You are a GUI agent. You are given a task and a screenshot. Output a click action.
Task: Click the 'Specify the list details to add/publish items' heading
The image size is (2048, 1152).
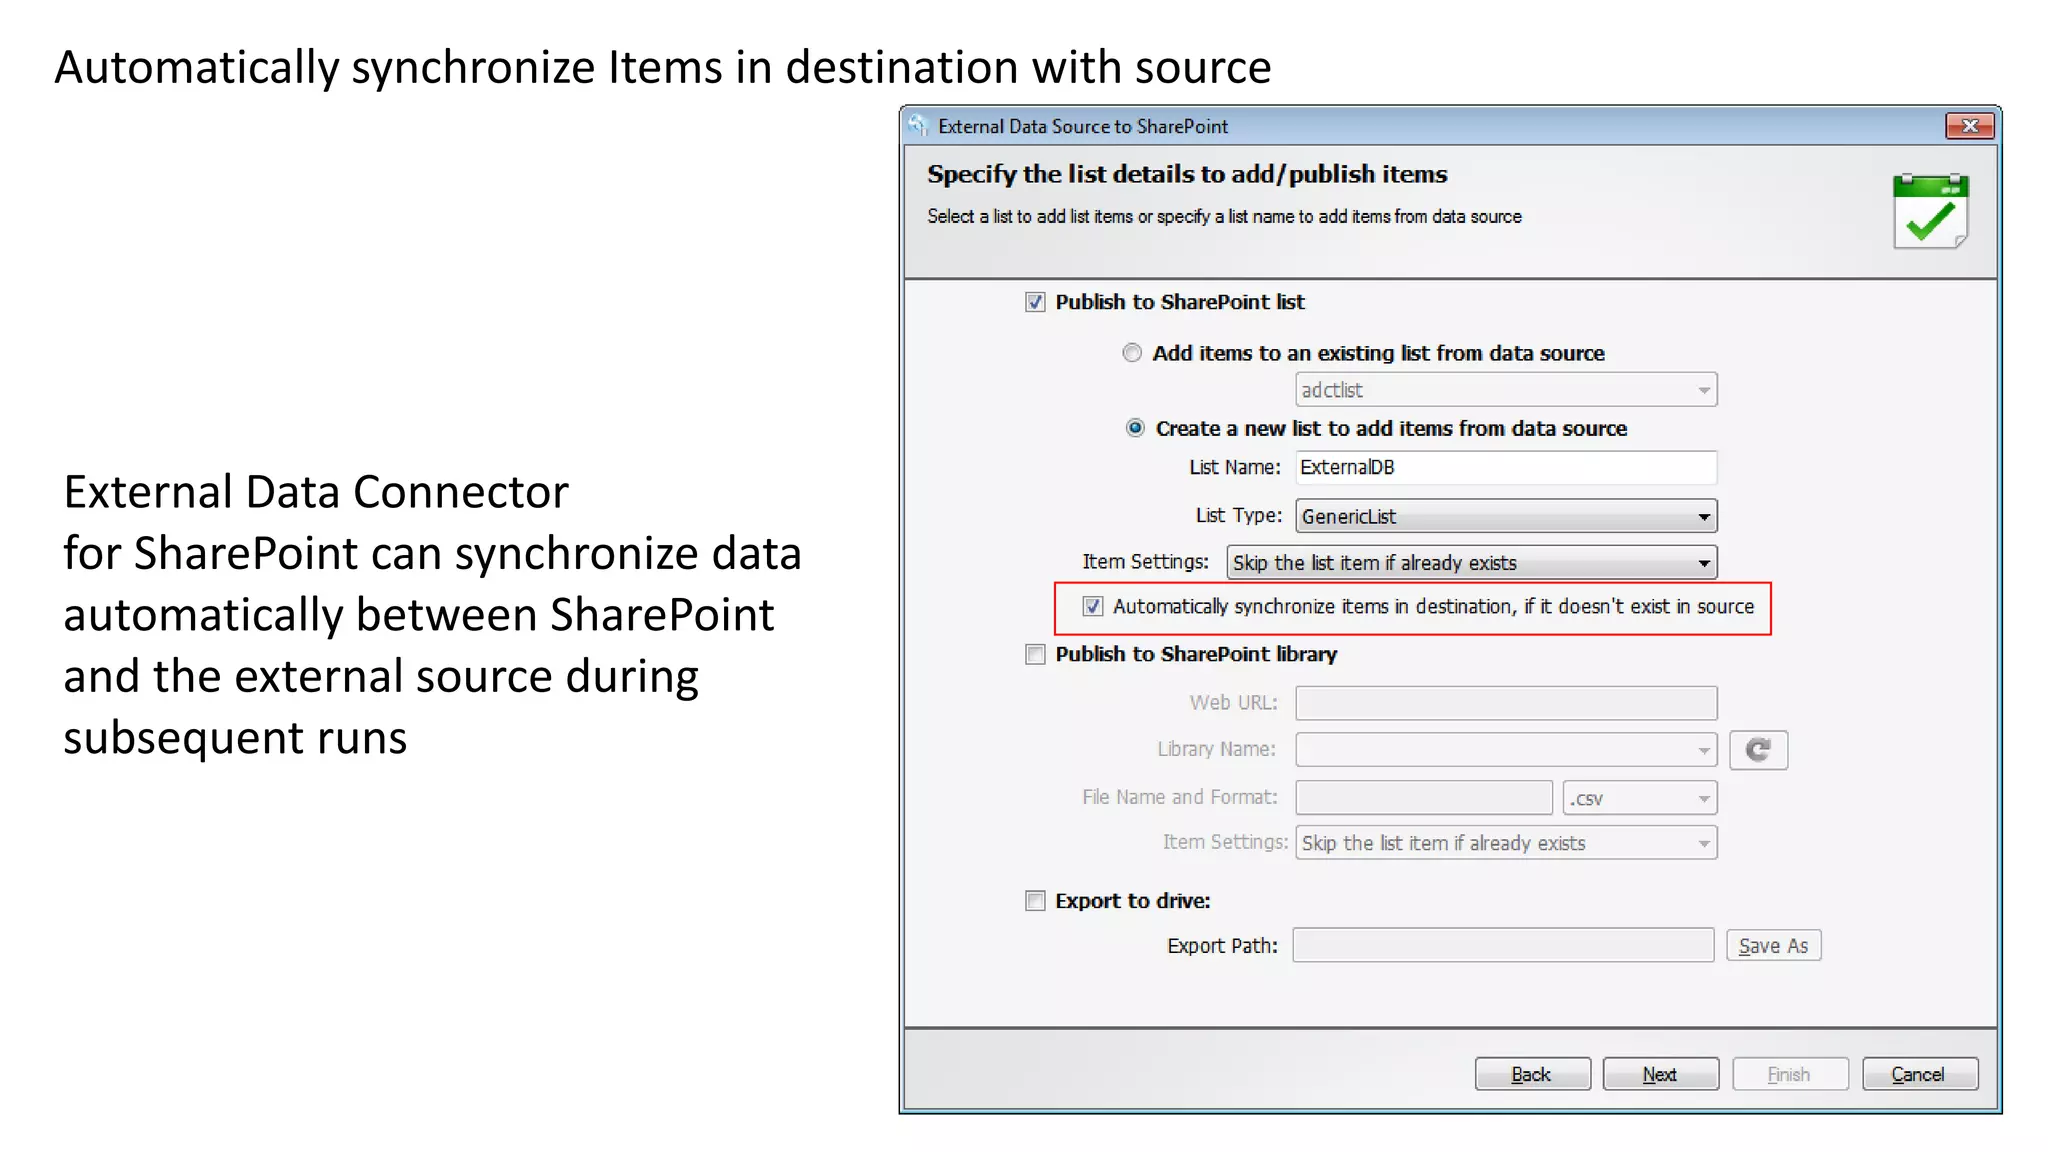(1187, 174)
